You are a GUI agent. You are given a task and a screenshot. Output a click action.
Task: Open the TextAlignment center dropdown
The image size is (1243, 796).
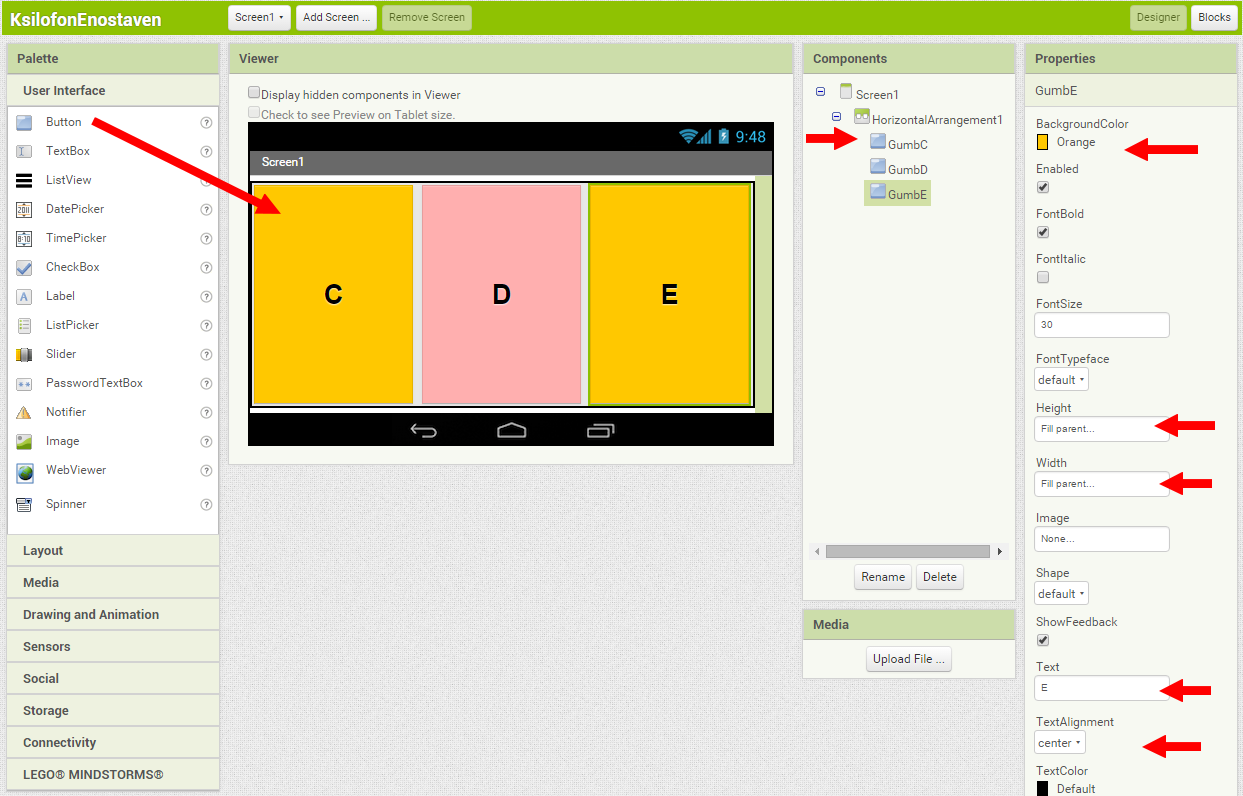click(1060, 743)
